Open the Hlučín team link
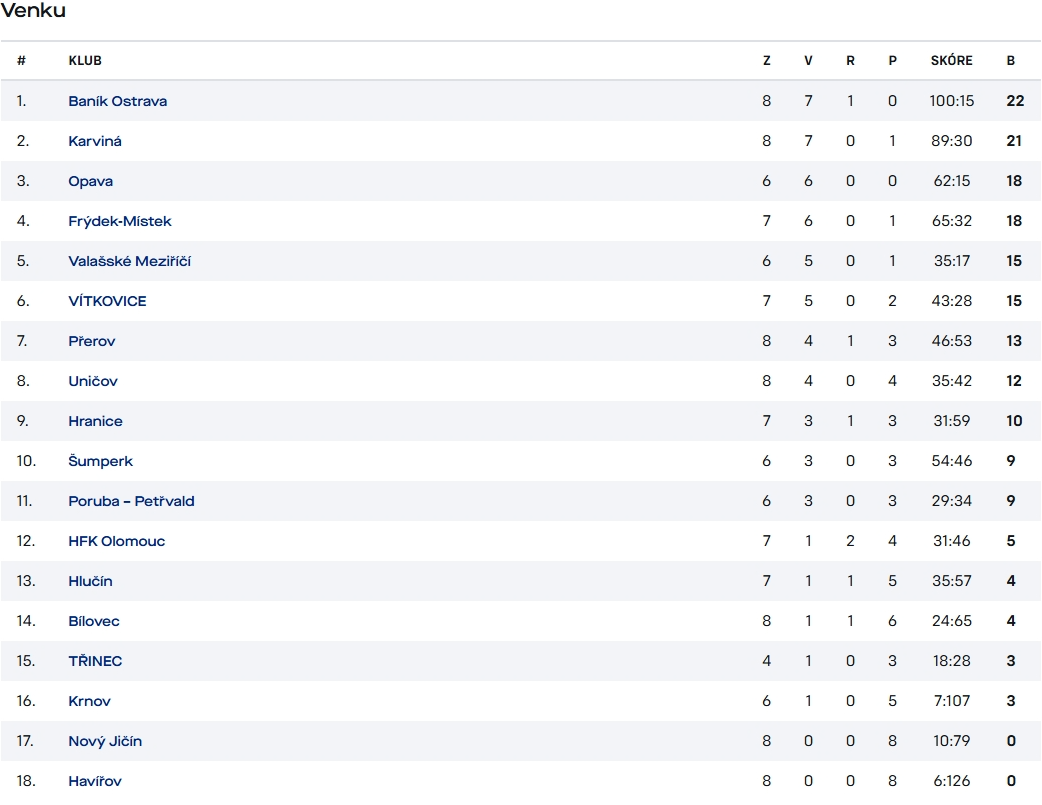The image size is (1042, 805). (x=90, y=581)
